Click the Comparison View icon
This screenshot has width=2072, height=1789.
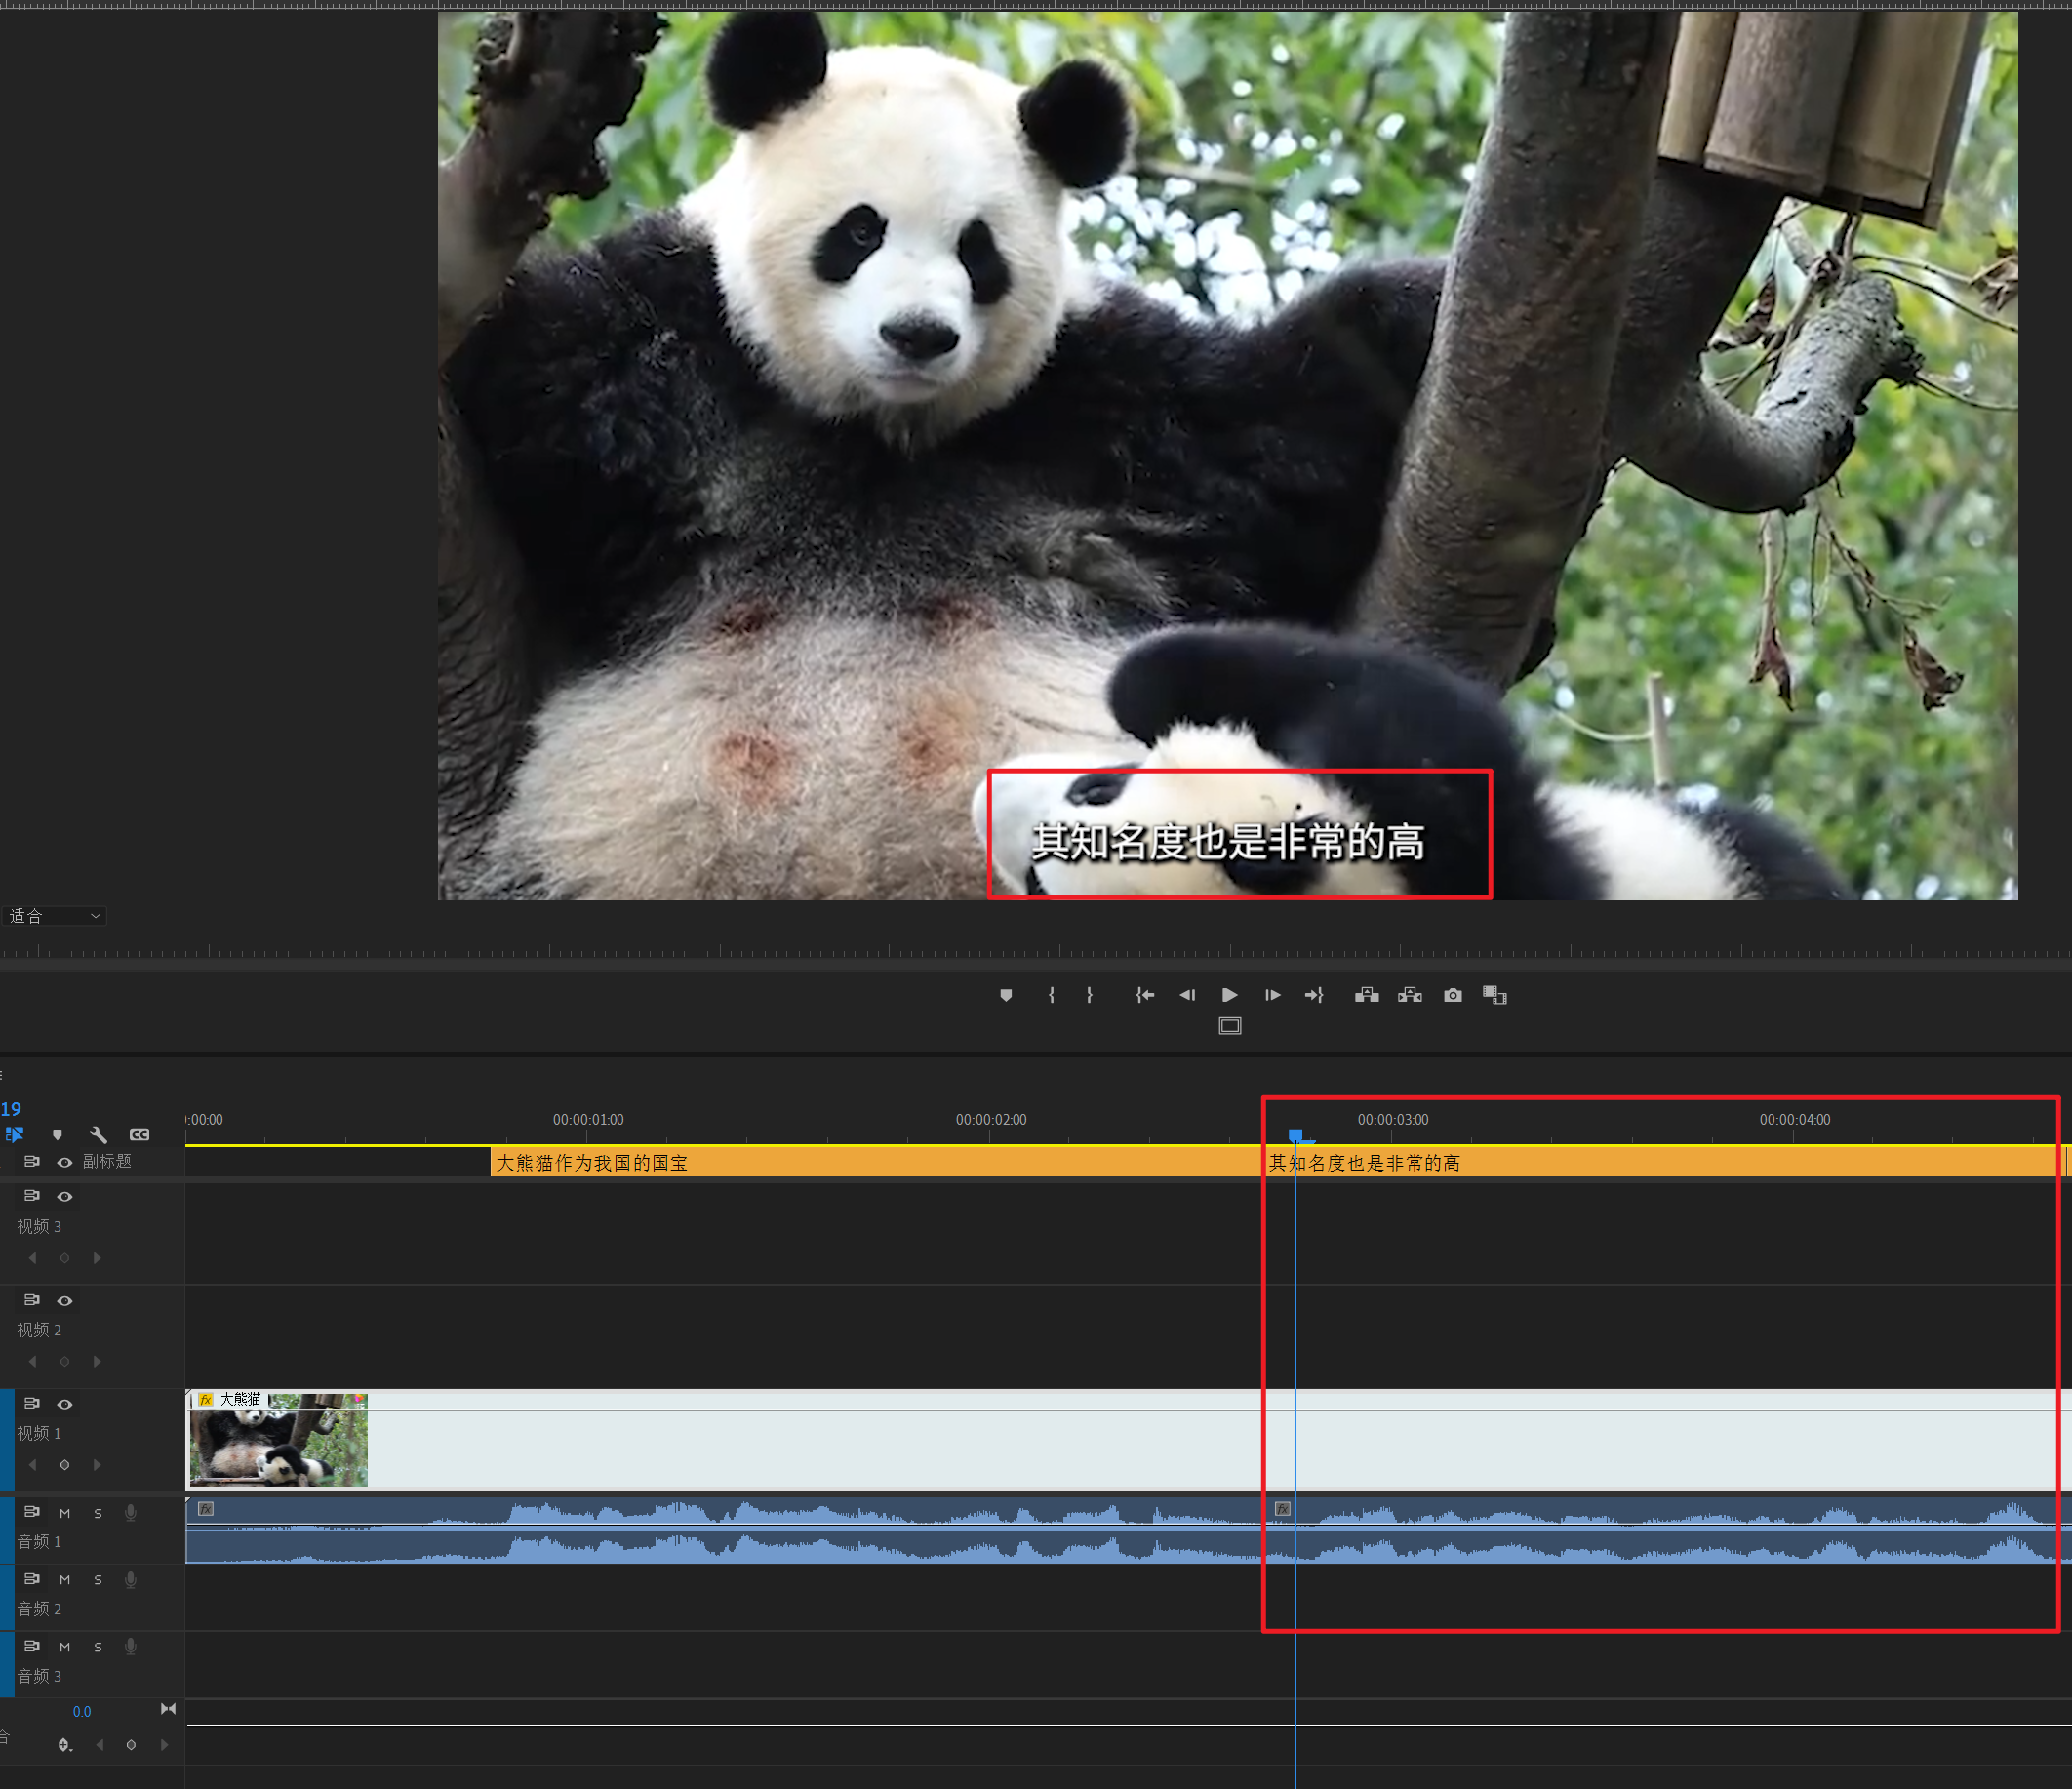pos(1495,995)
